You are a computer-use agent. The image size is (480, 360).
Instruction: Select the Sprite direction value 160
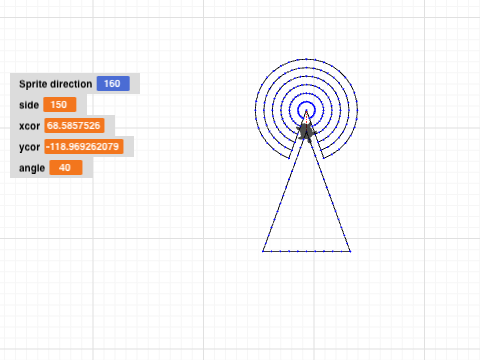(x=113, y=84)
